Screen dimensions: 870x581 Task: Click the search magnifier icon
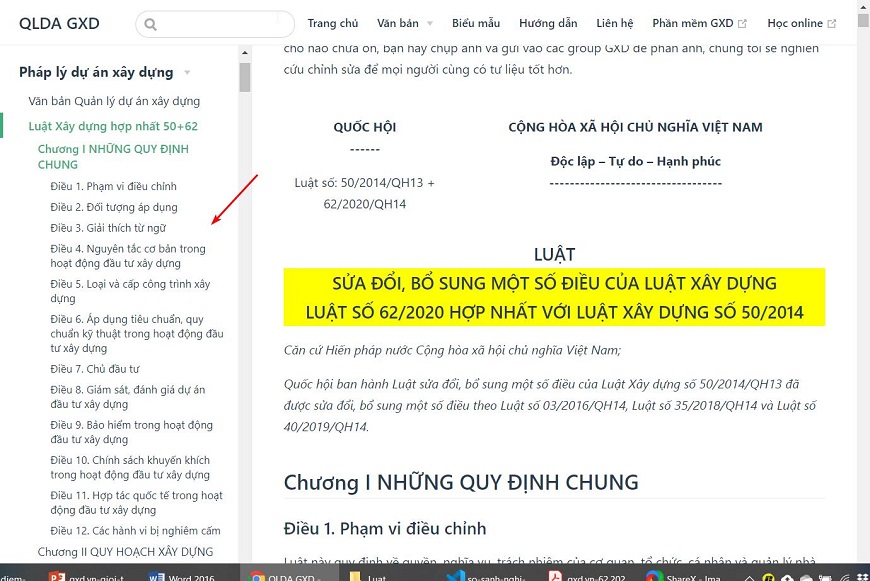(x=150, y=23)
